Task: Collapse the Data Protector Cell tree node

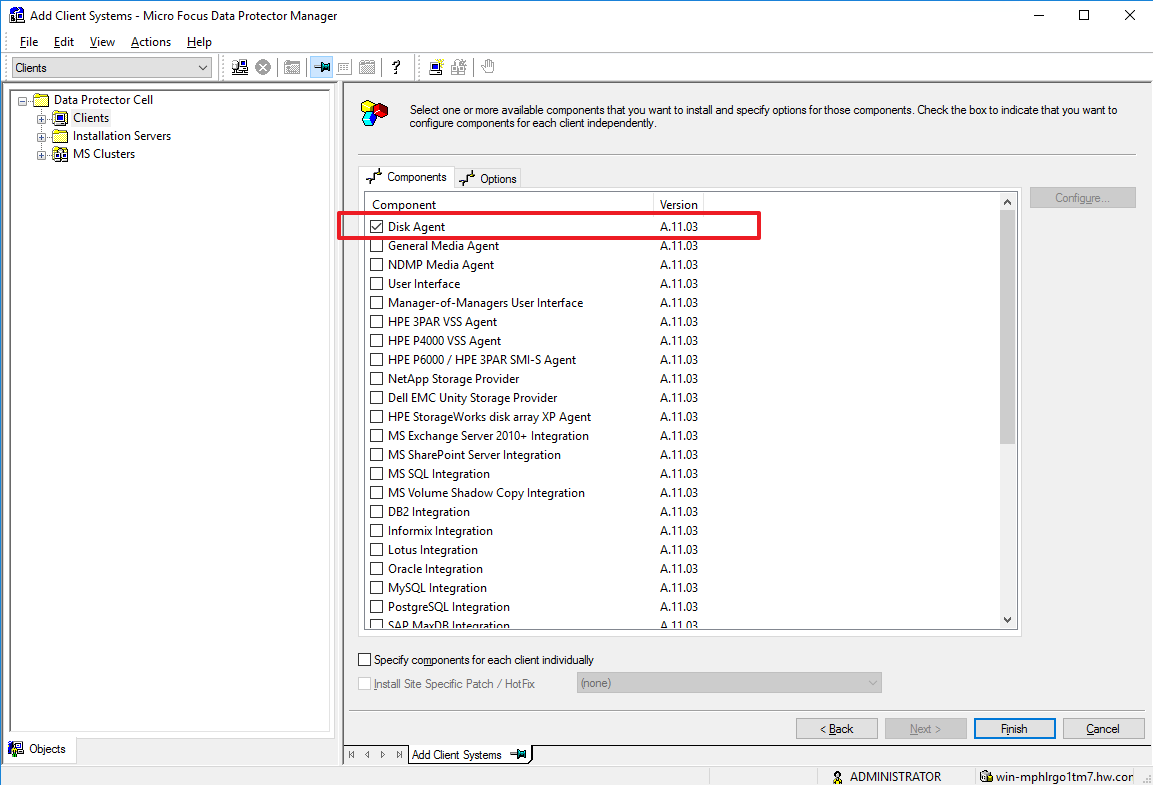Action: pos(23,101)
